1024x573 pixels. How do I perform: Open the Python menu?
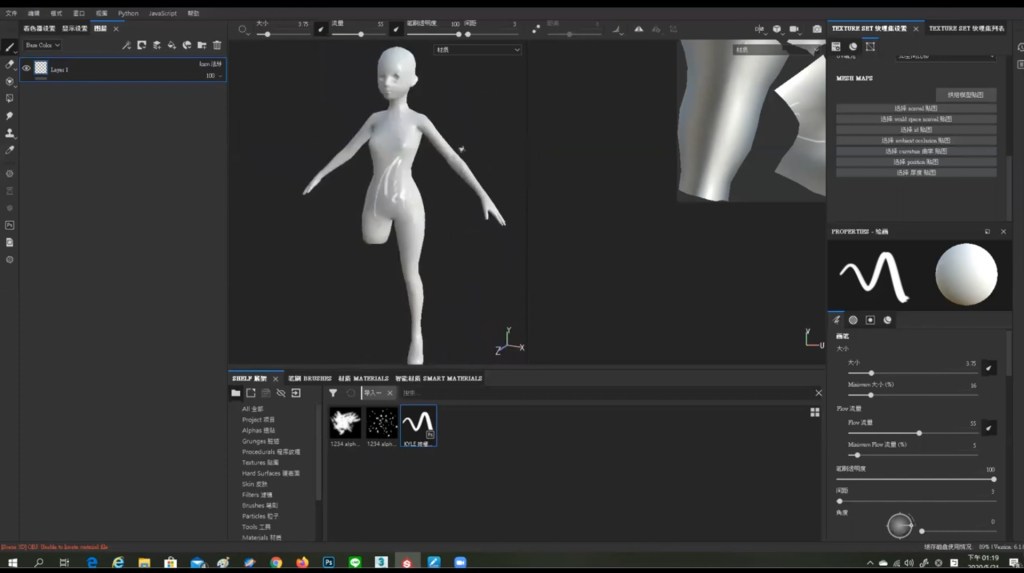tap(128, 13)
